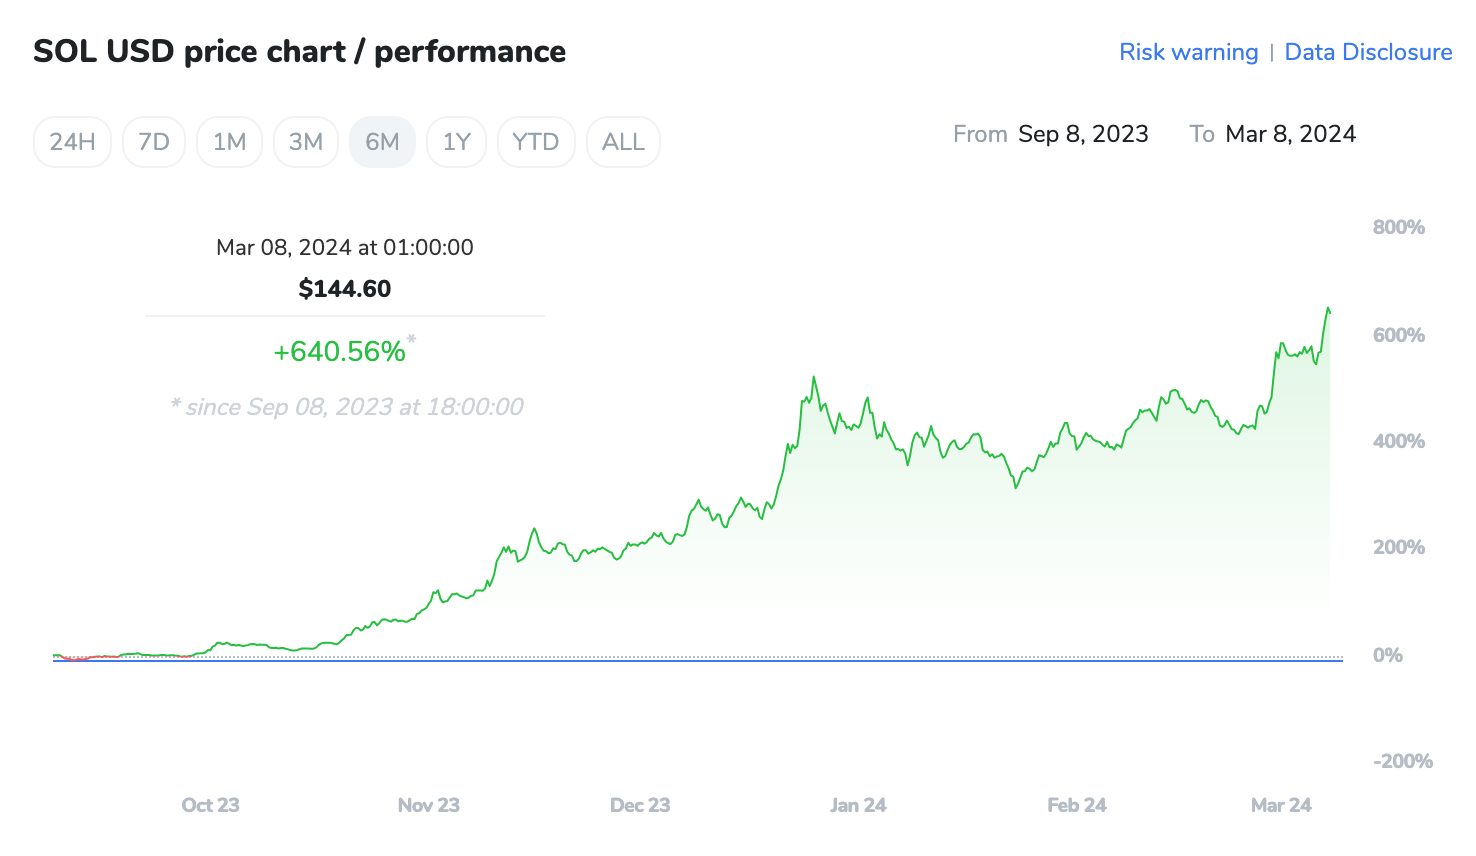Edit the To date Mar 8, 2024

(1290, 134)
